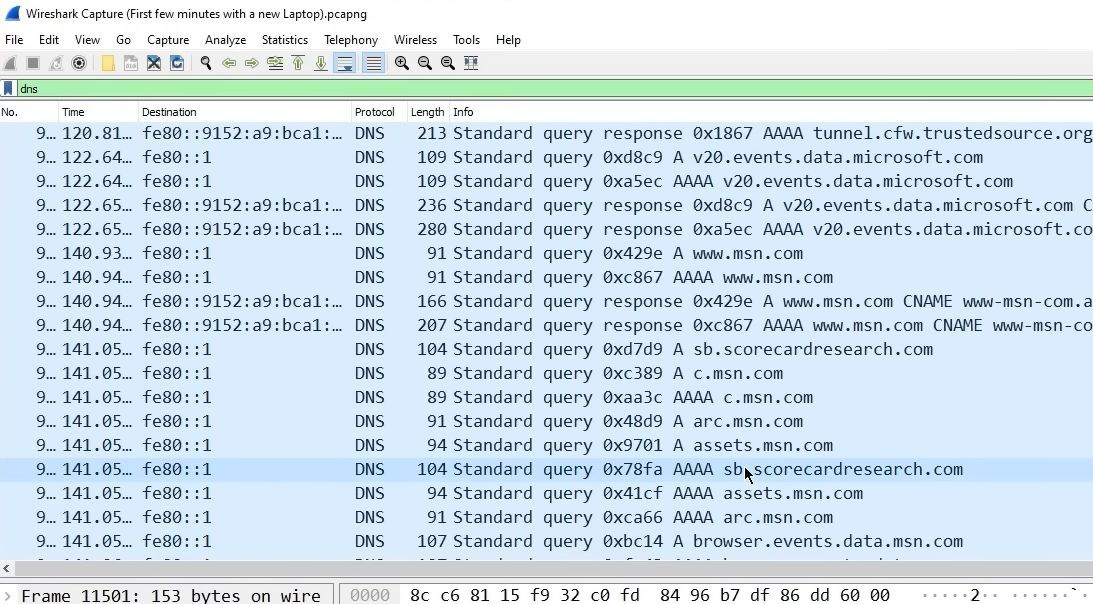1093x604 pixels.
Task: Open display filter bookmarks icon
Action: coord(8,89)
